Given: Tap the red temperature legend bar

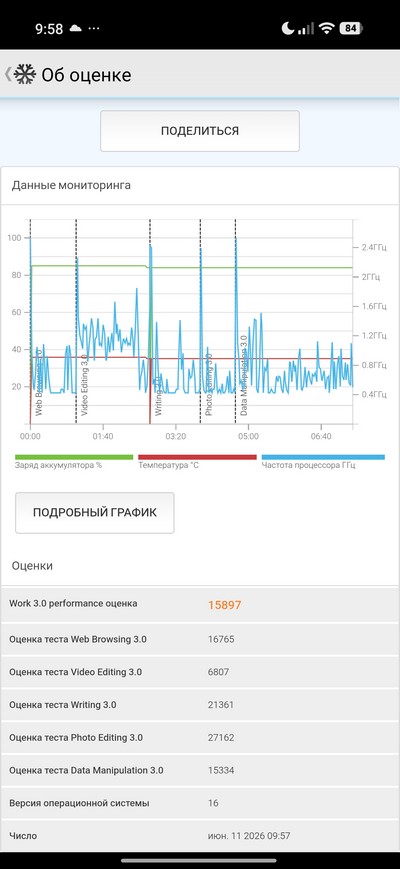Looking at the screenshot, I should point(197,457).
